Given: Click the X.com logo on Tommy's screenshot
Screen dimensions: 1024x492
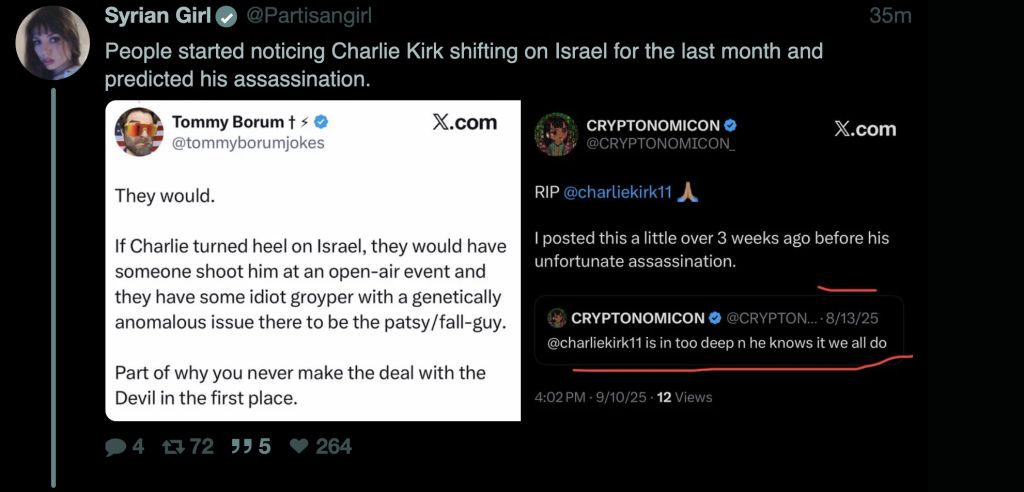Looking at the screenshot, I should pyautogui.click(x=464, y=122).
